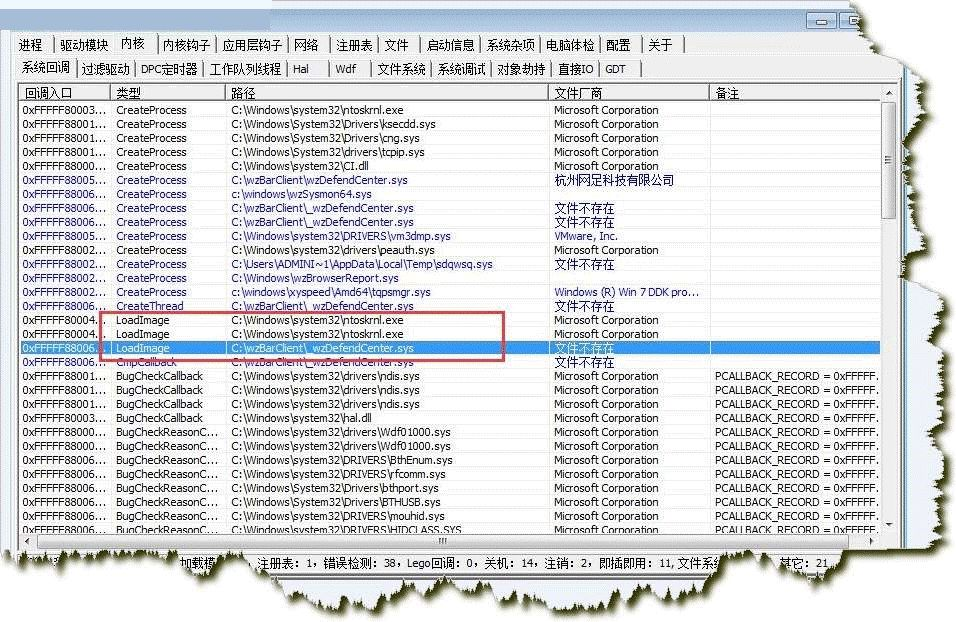Click Windows (R) Win 7 DDK vendor cell
The image size is (956, 622).
pos(626,293)
